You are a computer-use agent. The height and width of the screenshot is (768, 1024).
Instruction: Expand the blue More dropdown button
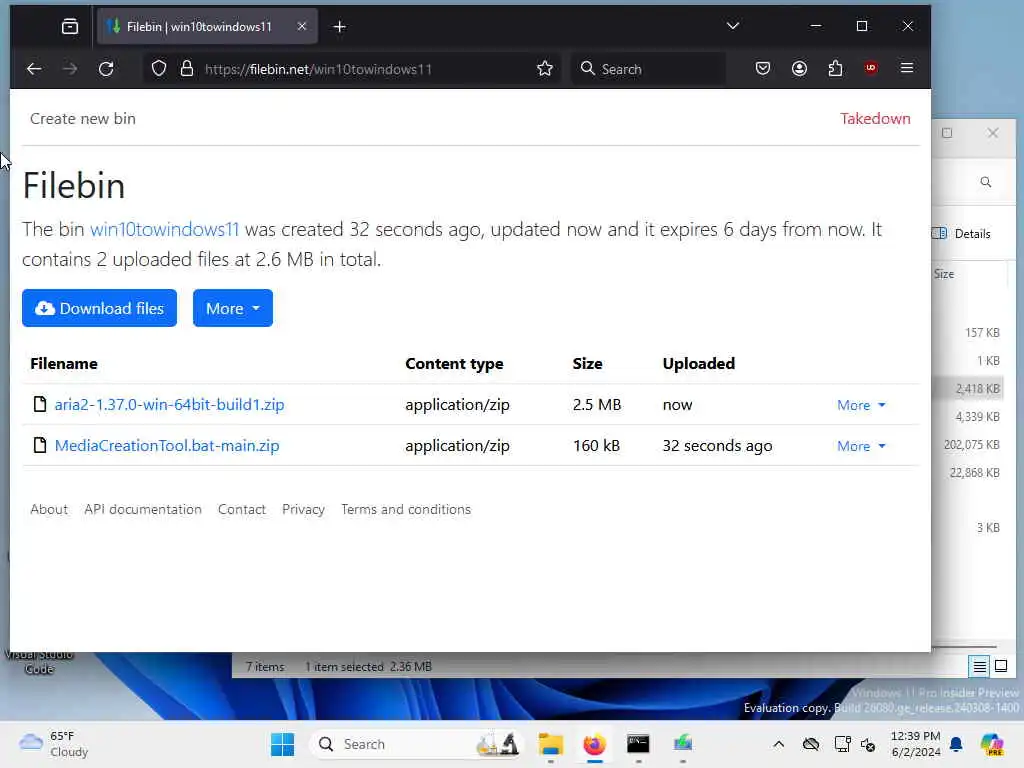coord(232,308)
